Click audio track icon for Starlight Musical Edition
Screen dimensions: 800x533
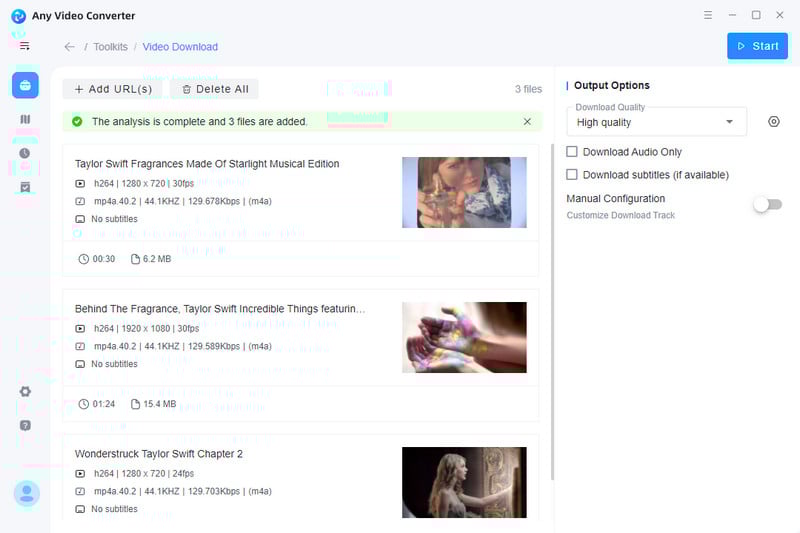point(80,201)
